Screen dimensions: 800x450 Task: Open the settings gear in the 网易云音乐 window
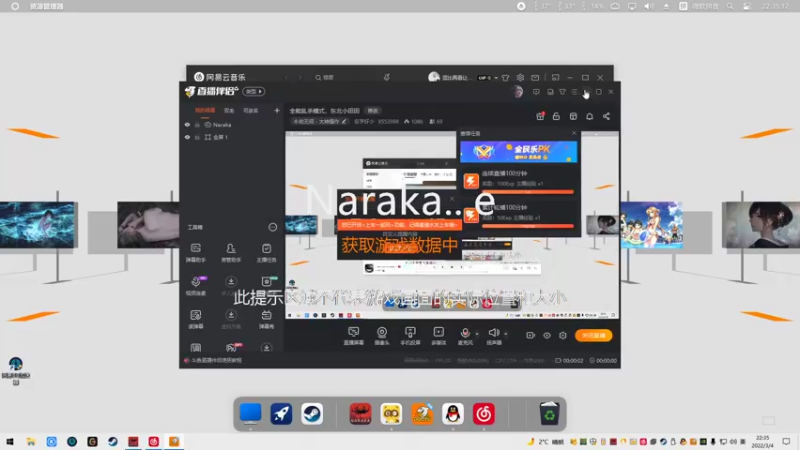click(x=520, y=78)
